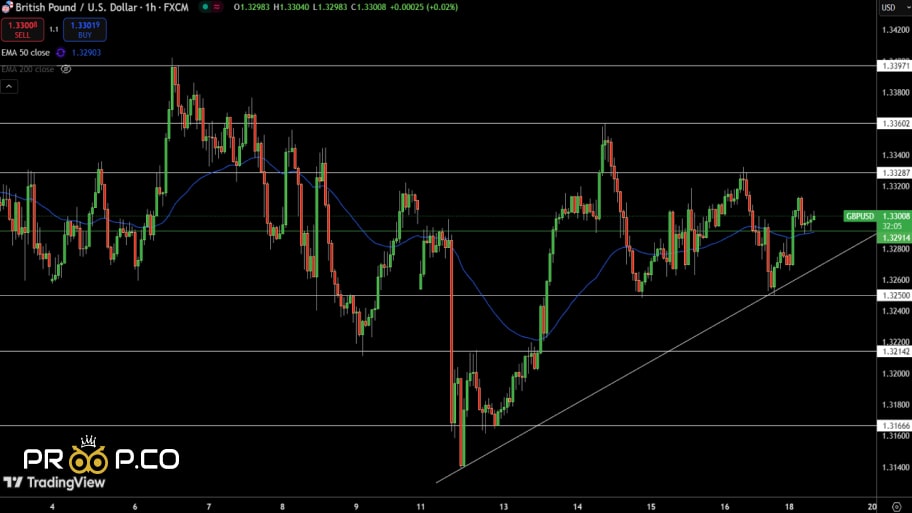Click date label 6 on time axis

point(135,507)
